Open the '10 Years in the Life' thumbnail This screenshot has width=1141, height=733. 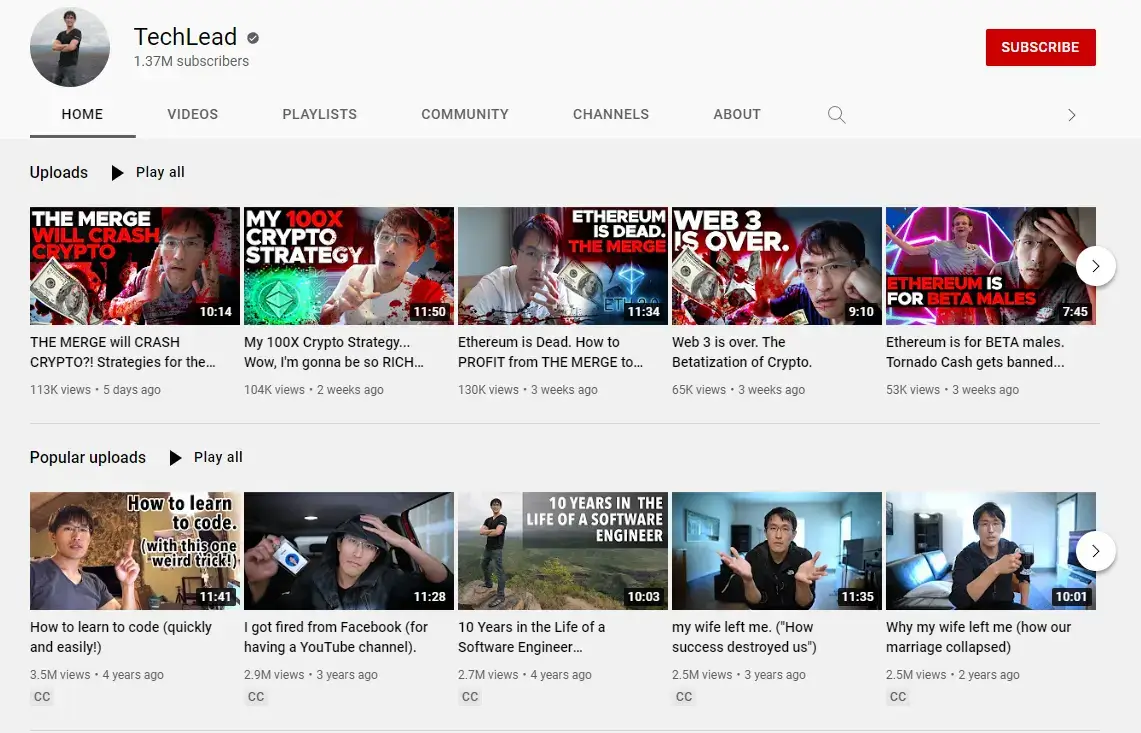pyautogui.click(x=562, y=551)
